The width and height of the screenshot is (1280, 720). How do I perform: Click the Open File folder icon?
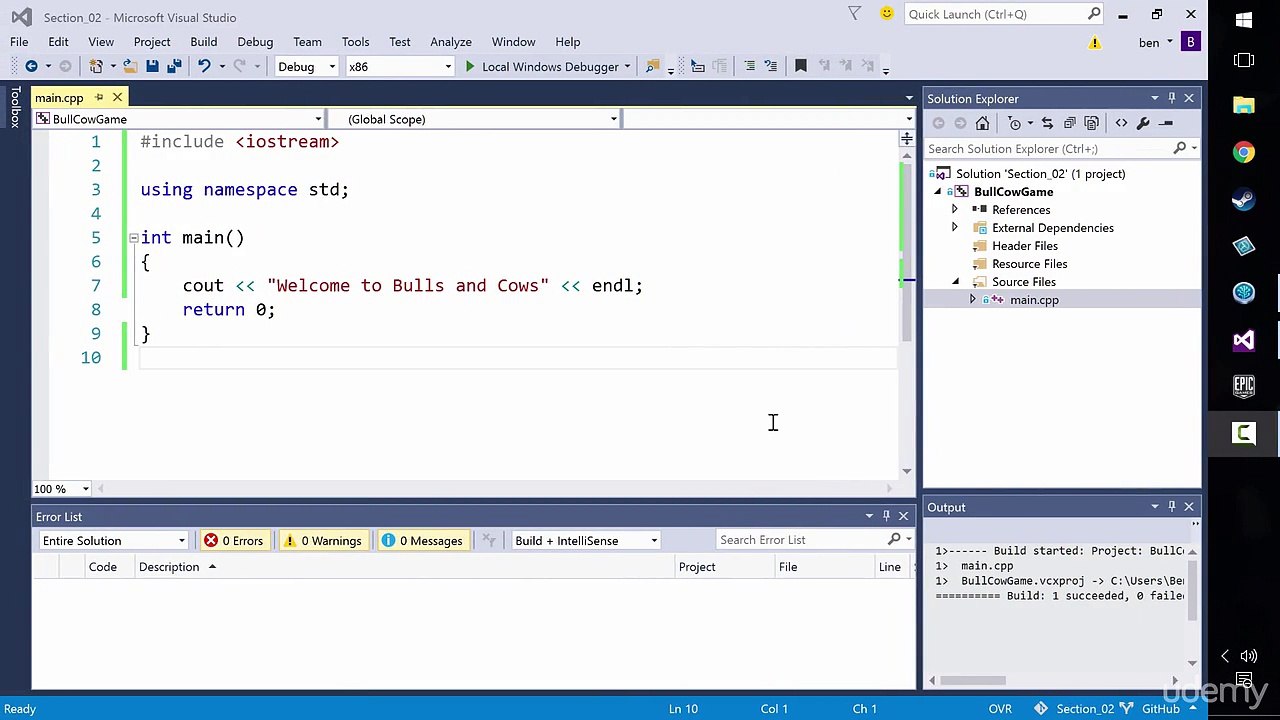point(130,66)
